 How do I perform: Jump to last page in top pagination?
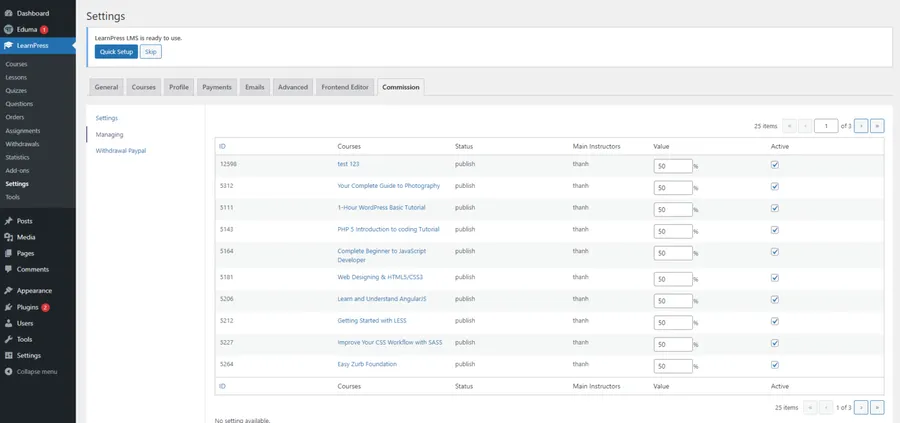(x=877, y=126)
